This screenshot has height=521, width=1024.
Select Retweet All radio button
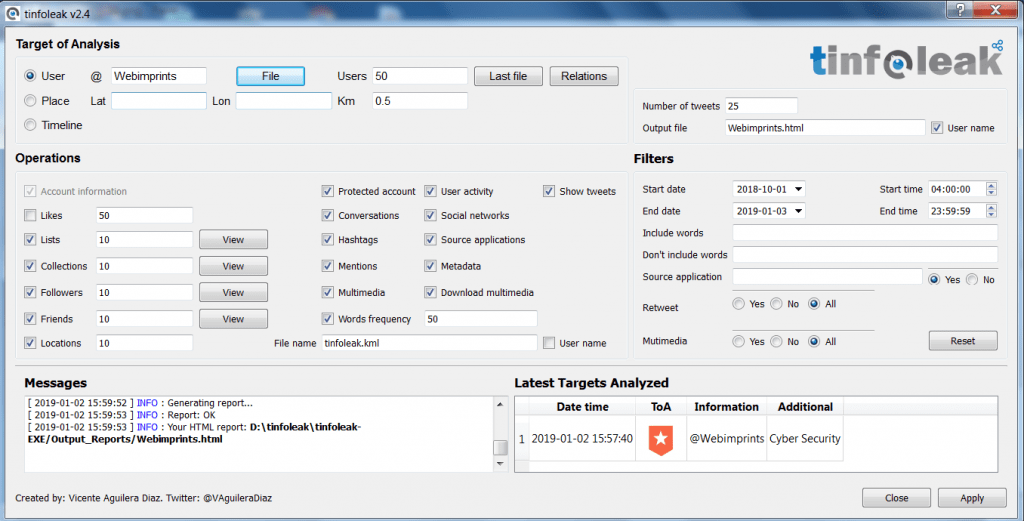814,304
